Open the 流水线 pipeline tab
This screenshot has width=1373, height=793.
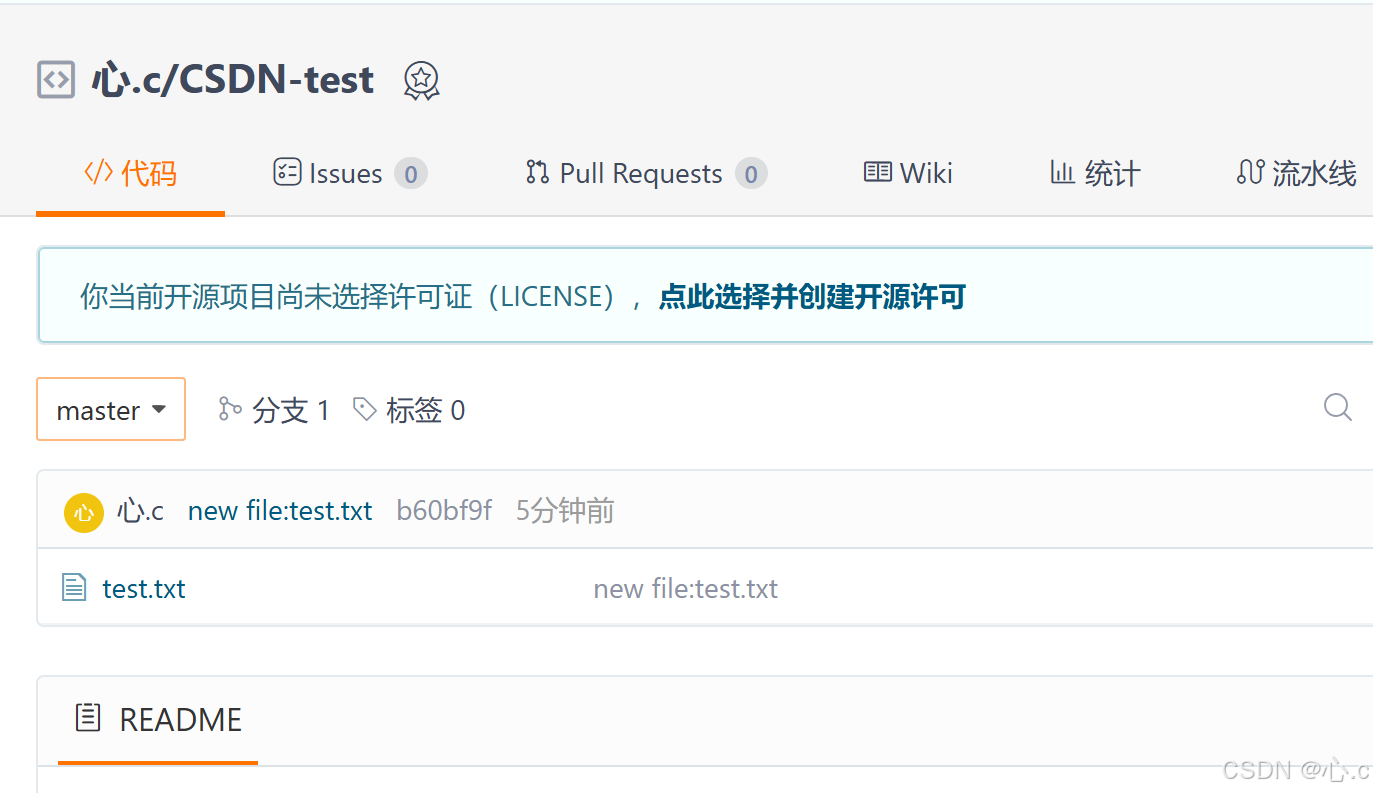[1296, 173]
